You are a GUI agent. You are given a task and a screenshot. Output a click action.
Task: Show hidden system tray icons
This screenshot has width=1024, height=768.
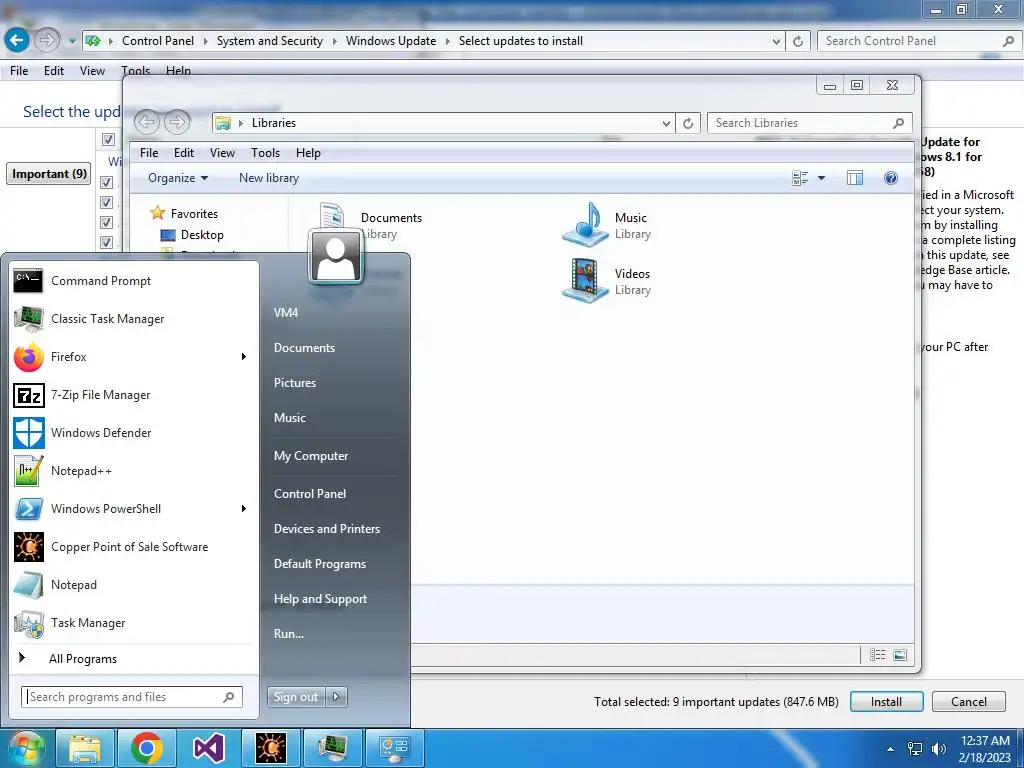(890, 748)
